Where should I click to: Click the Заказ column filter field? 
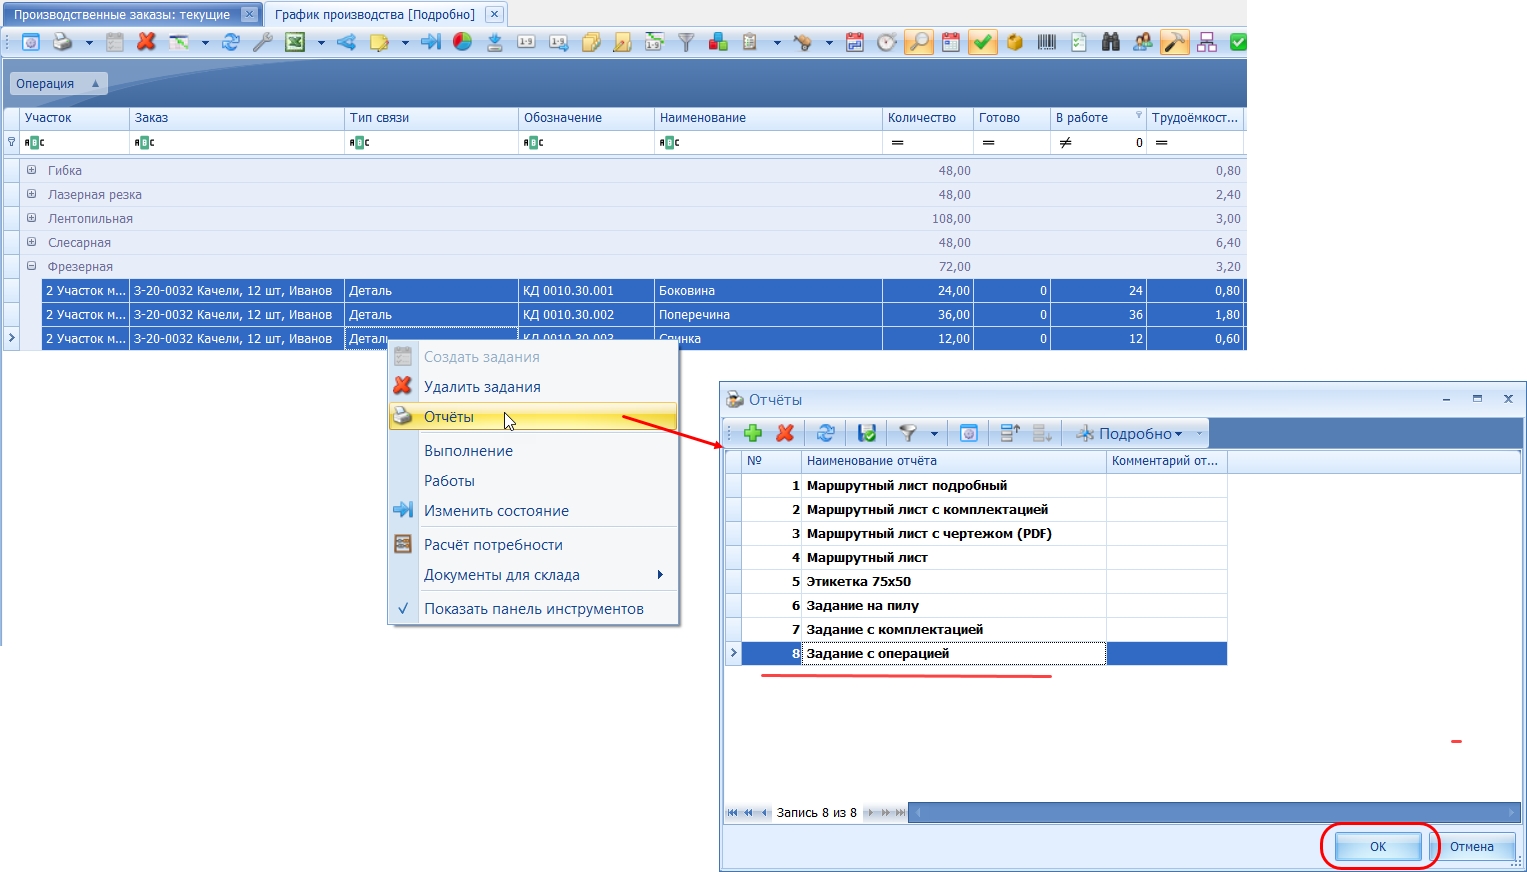[x=237, y=143]
